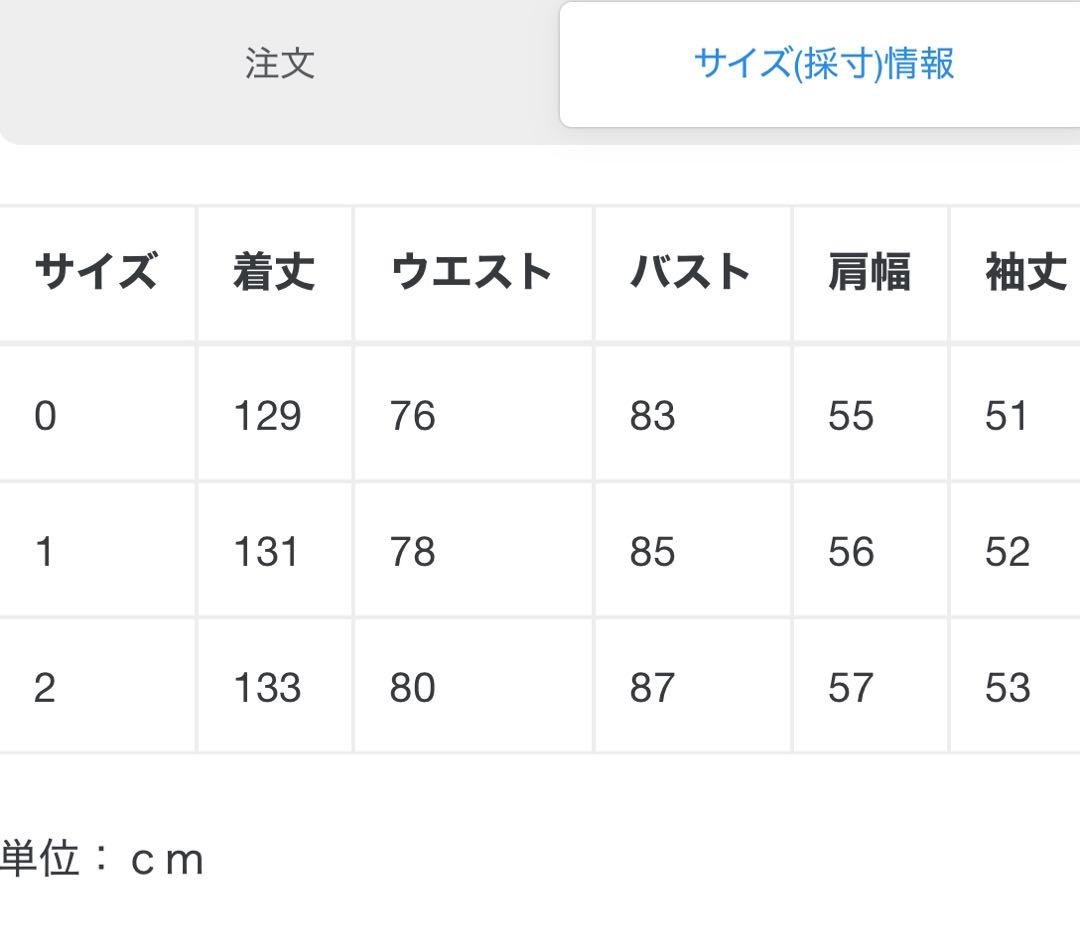
Task: Click the 129 length value cell
Action: point(267,416)
